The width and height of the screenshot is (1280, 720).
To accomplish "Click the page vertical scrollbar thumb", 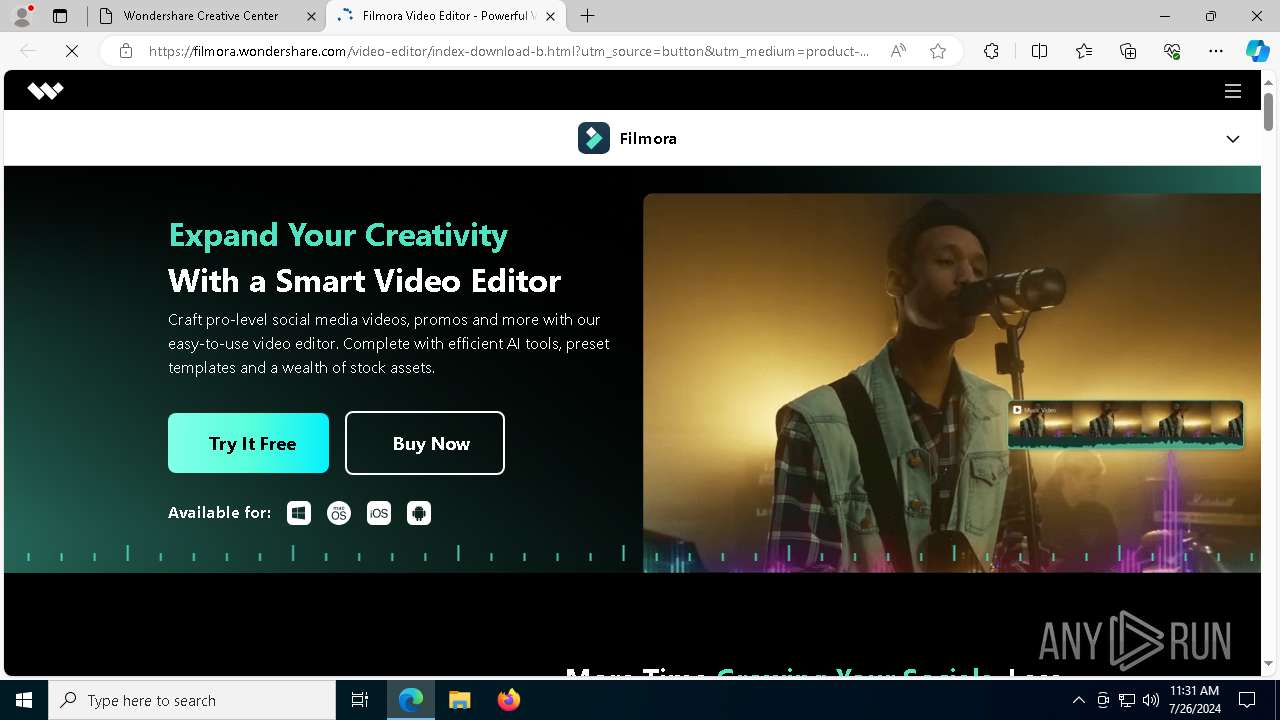I will [x=1268, y=111].
